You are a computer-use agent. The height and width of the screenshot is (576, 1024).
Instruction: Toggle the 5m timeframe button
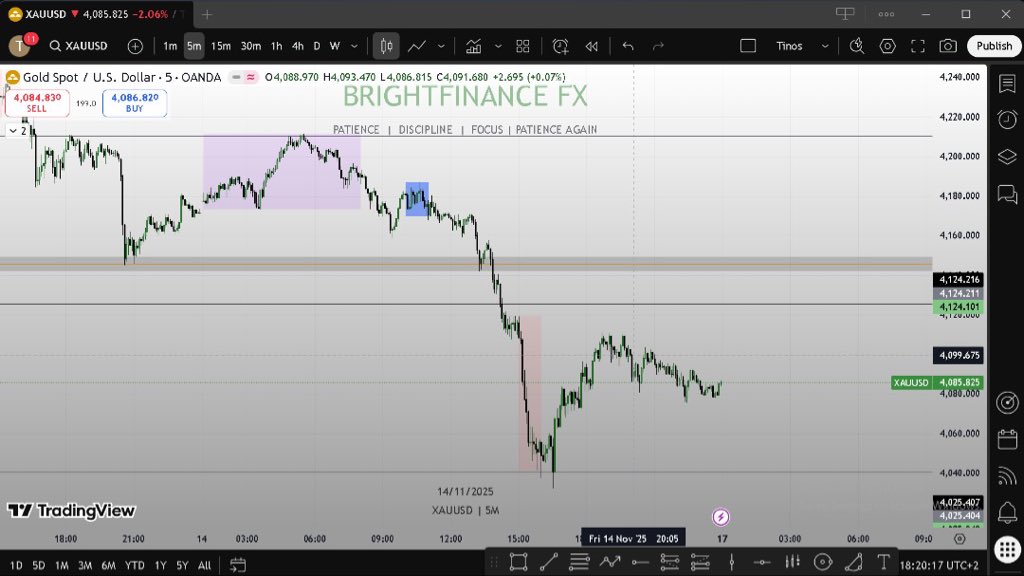click(x=194, y=46)
